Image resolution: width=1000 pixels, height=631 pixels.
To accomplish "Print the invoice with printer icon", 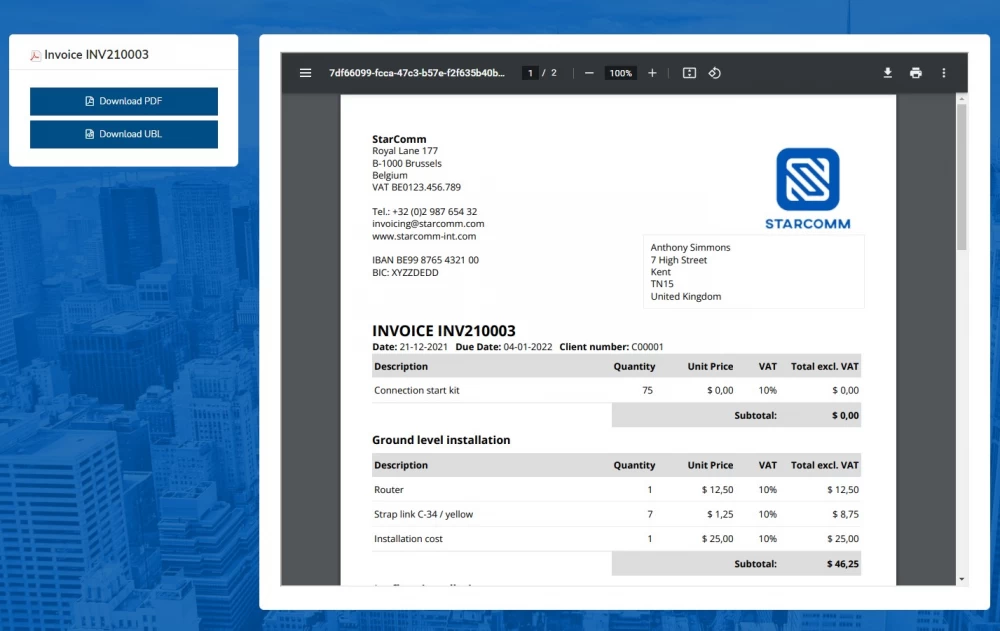I will pyautogui.click(x=915, y=73).
